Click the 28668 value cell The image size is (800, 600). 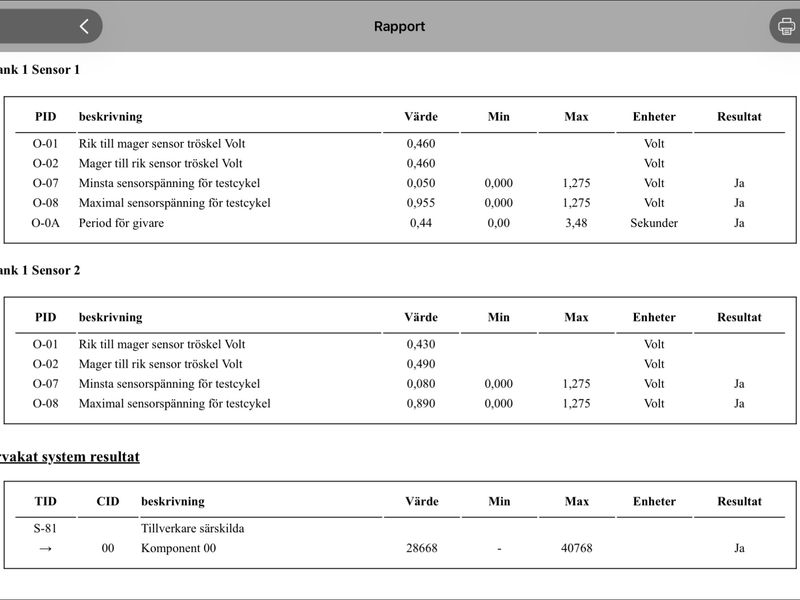[x=422, y=548]
